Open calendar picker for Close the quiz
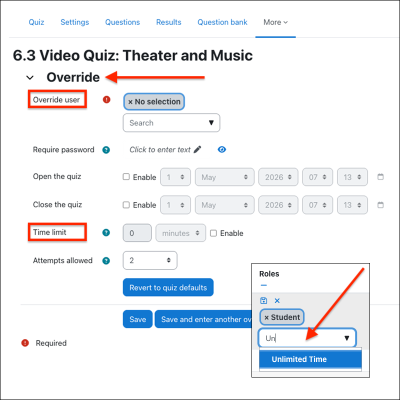Screen dimensions: 400x400 point(380,205)
